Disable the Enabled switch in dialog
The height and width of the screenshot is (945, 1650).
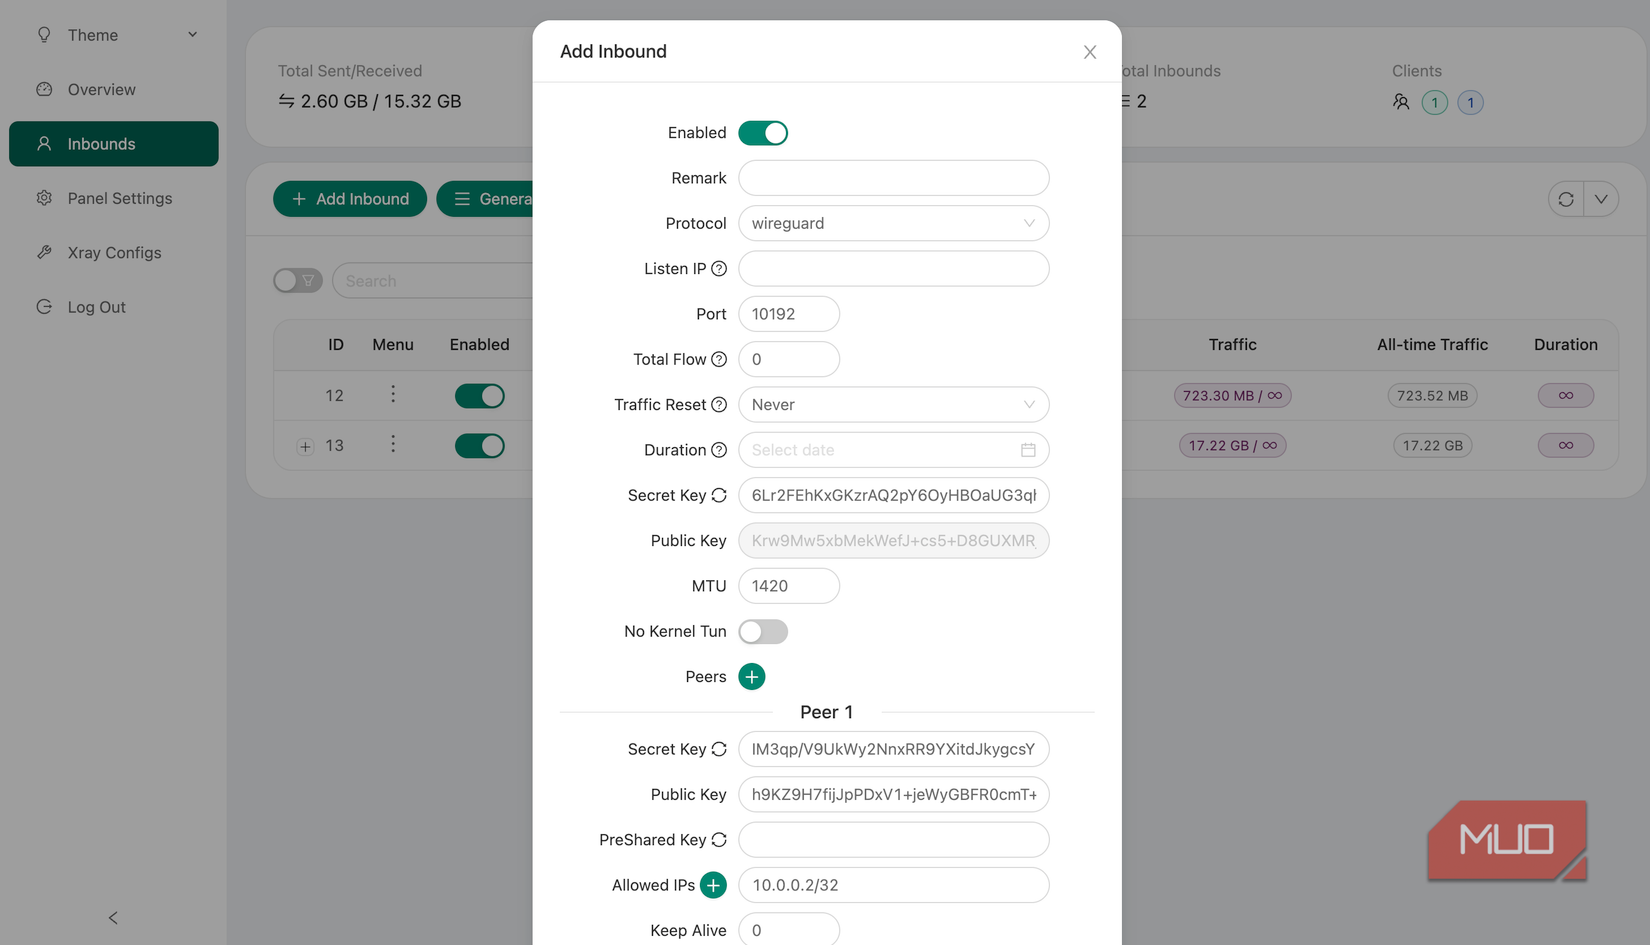pyautogui.click(x=763, y=133)
